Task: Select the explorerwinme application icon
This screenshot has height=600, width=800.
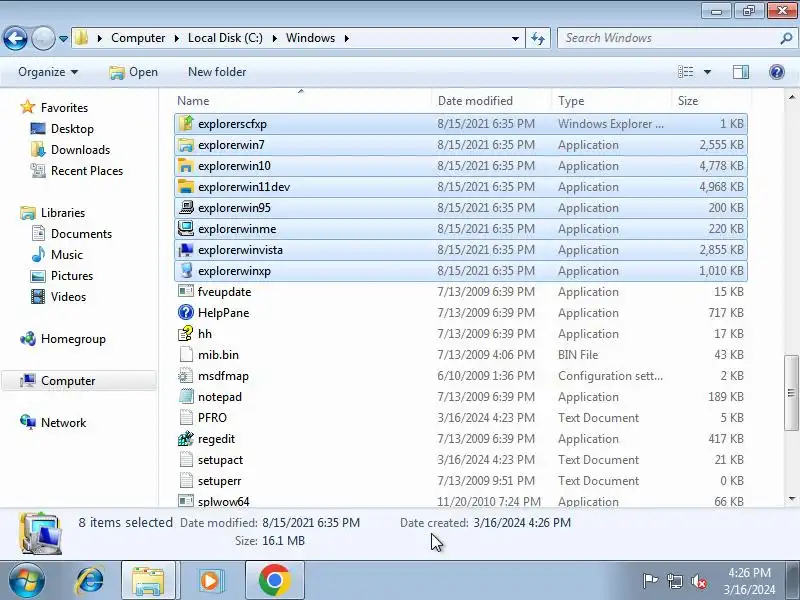Action: 186,229
